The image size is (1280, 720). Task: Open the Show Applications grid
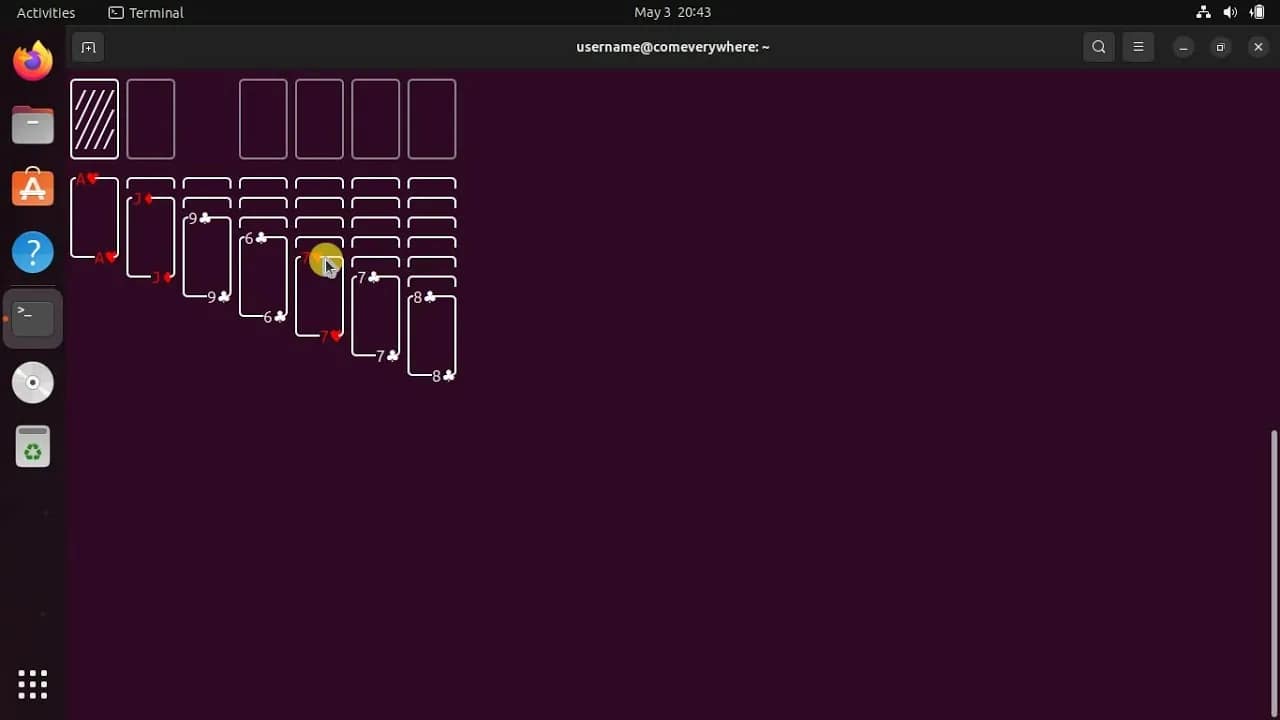click(x=32, y=684)
